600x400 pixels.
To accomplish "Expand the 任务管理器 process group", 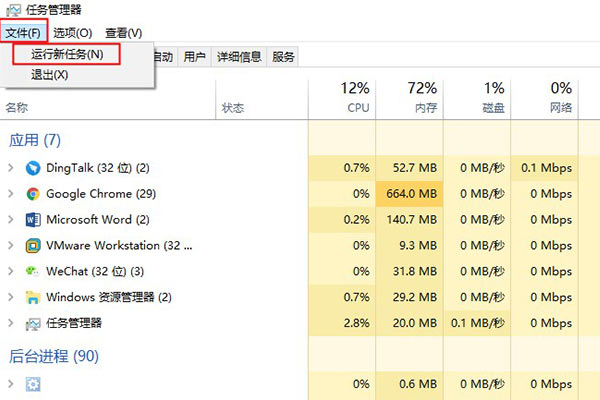I will [x=11, y=323].
